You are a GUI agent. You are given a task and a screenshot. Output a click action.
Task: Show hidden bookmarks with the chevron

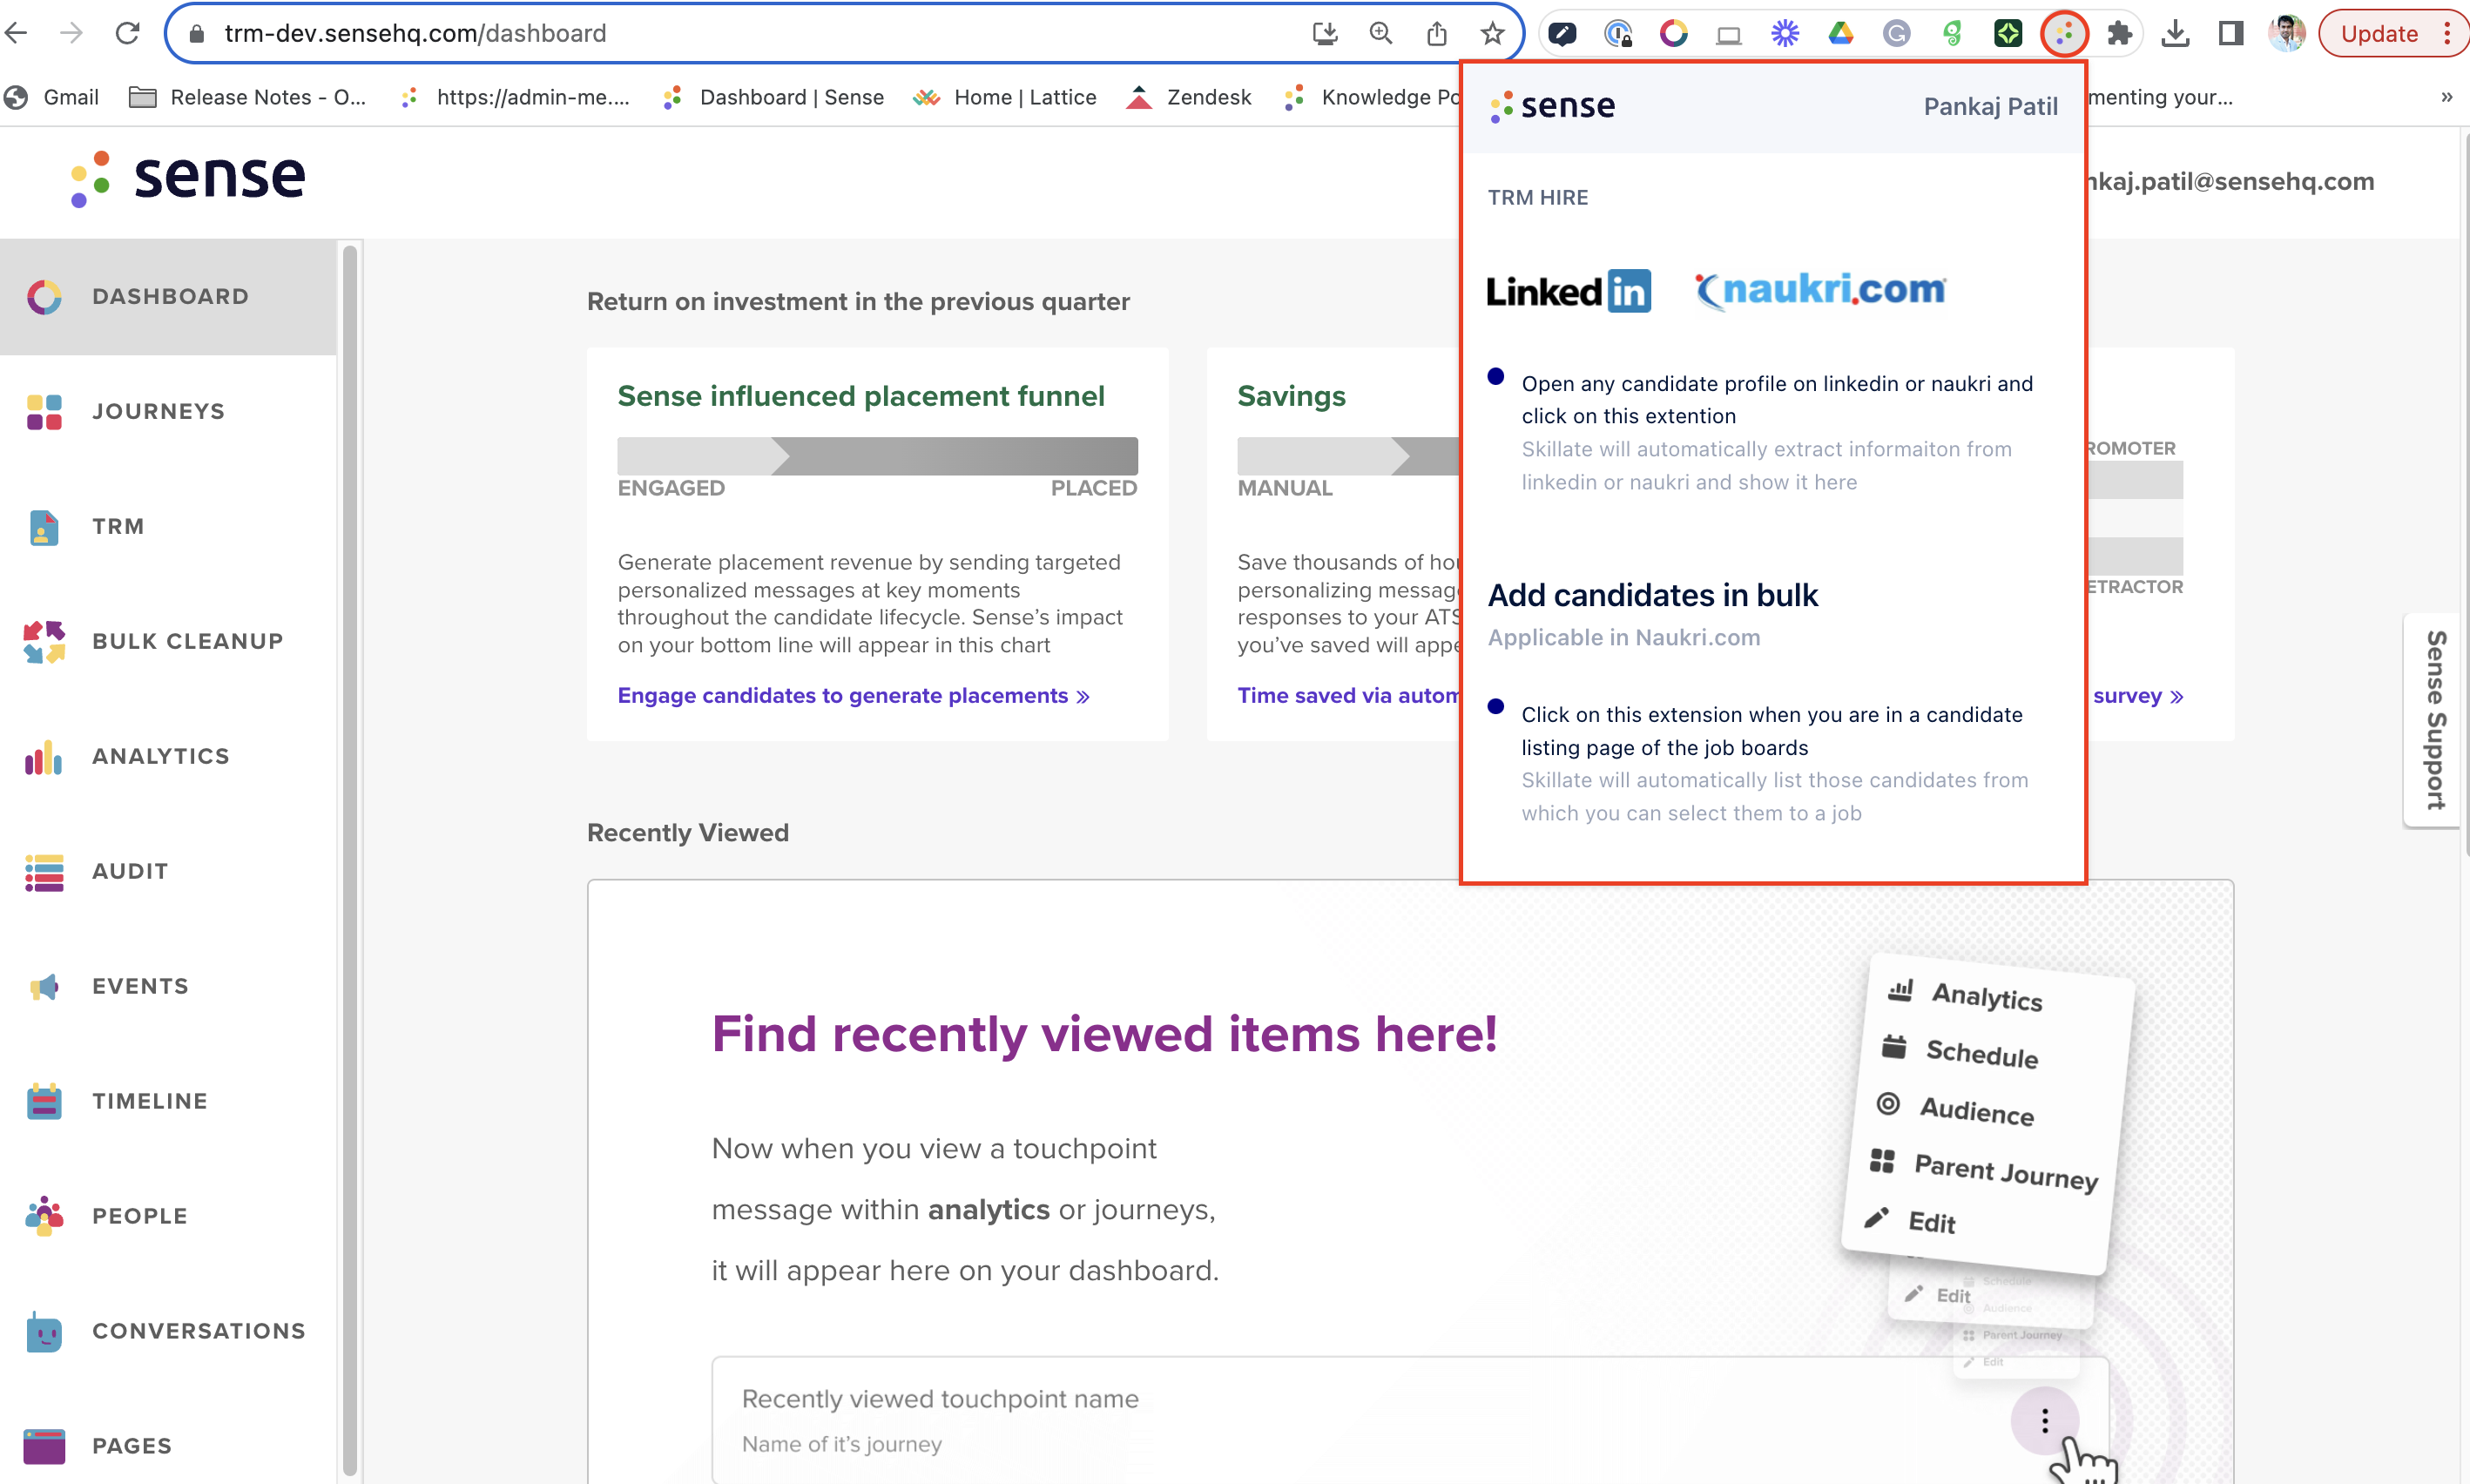click(2446, 97)
